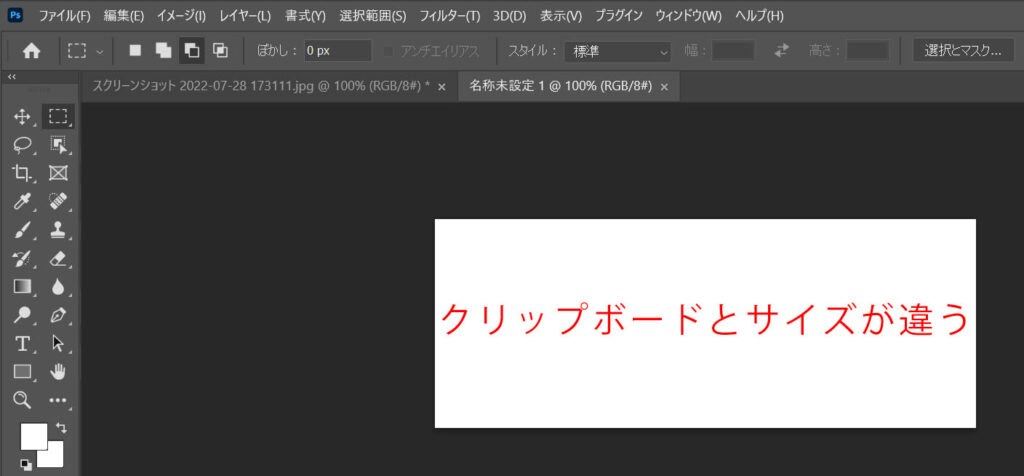This screenshot has width=1024, height=476.
Task: Toggle the アンチエイリアス checkbox
Action: [389, 51]
